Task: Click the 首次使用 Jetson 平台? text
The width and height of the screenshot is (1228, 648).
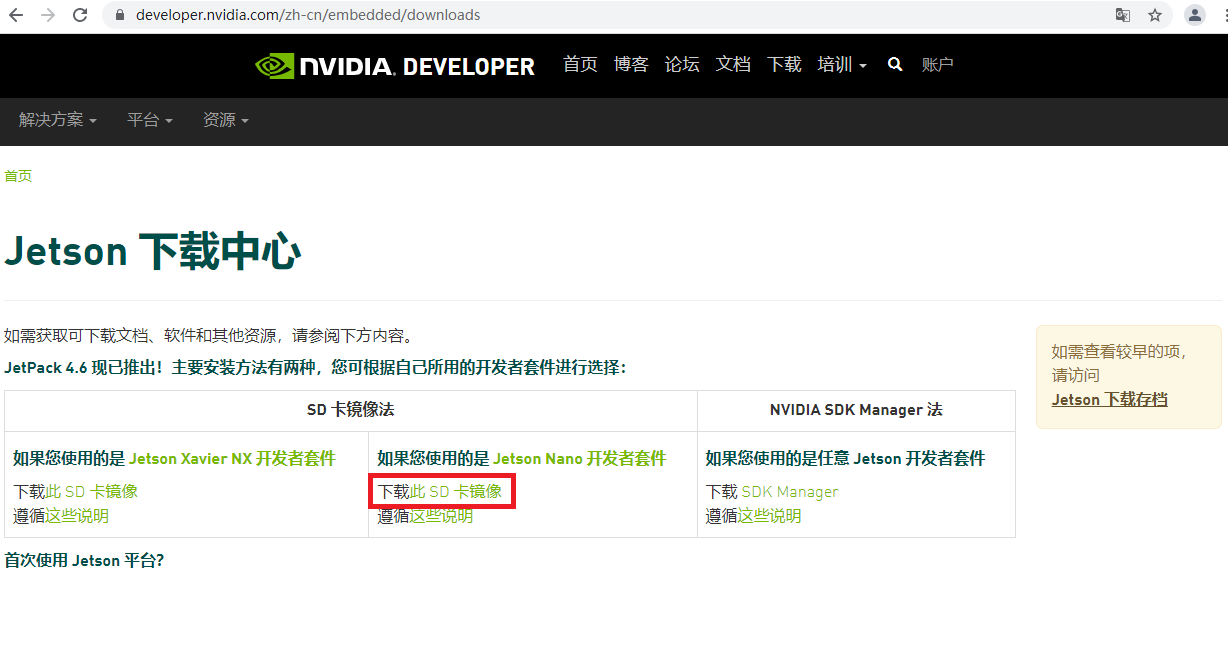Action: tap(84, 560)
